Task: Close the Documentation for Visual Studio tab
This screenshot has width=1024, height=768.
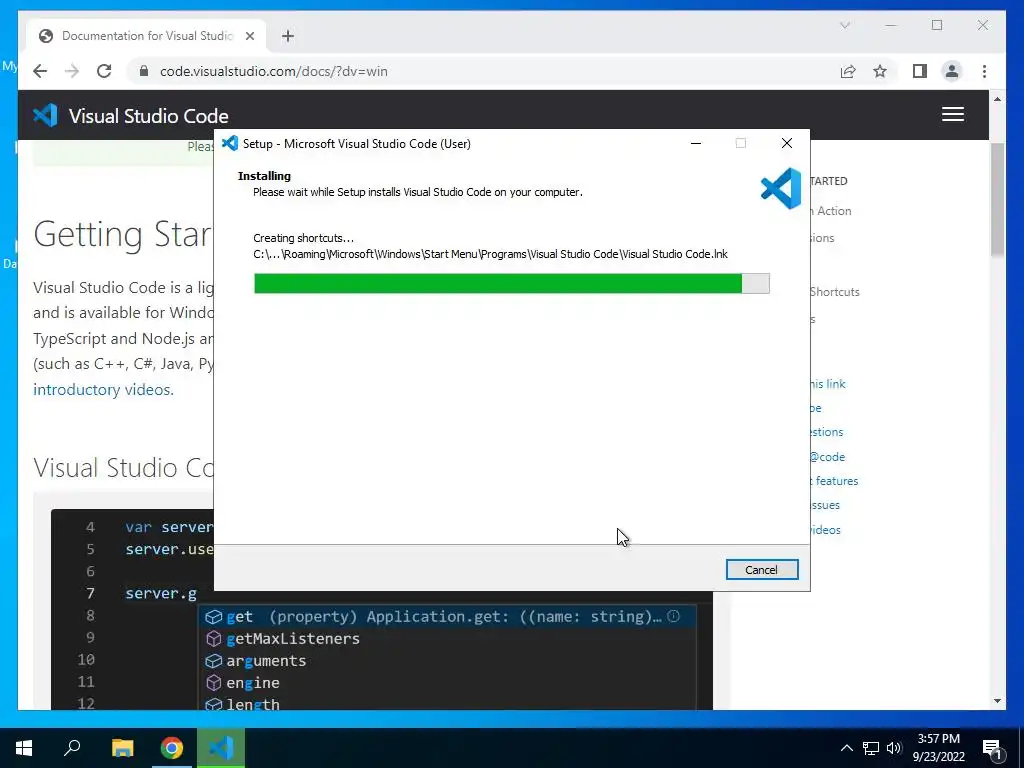Action: [x=249, y=36]
